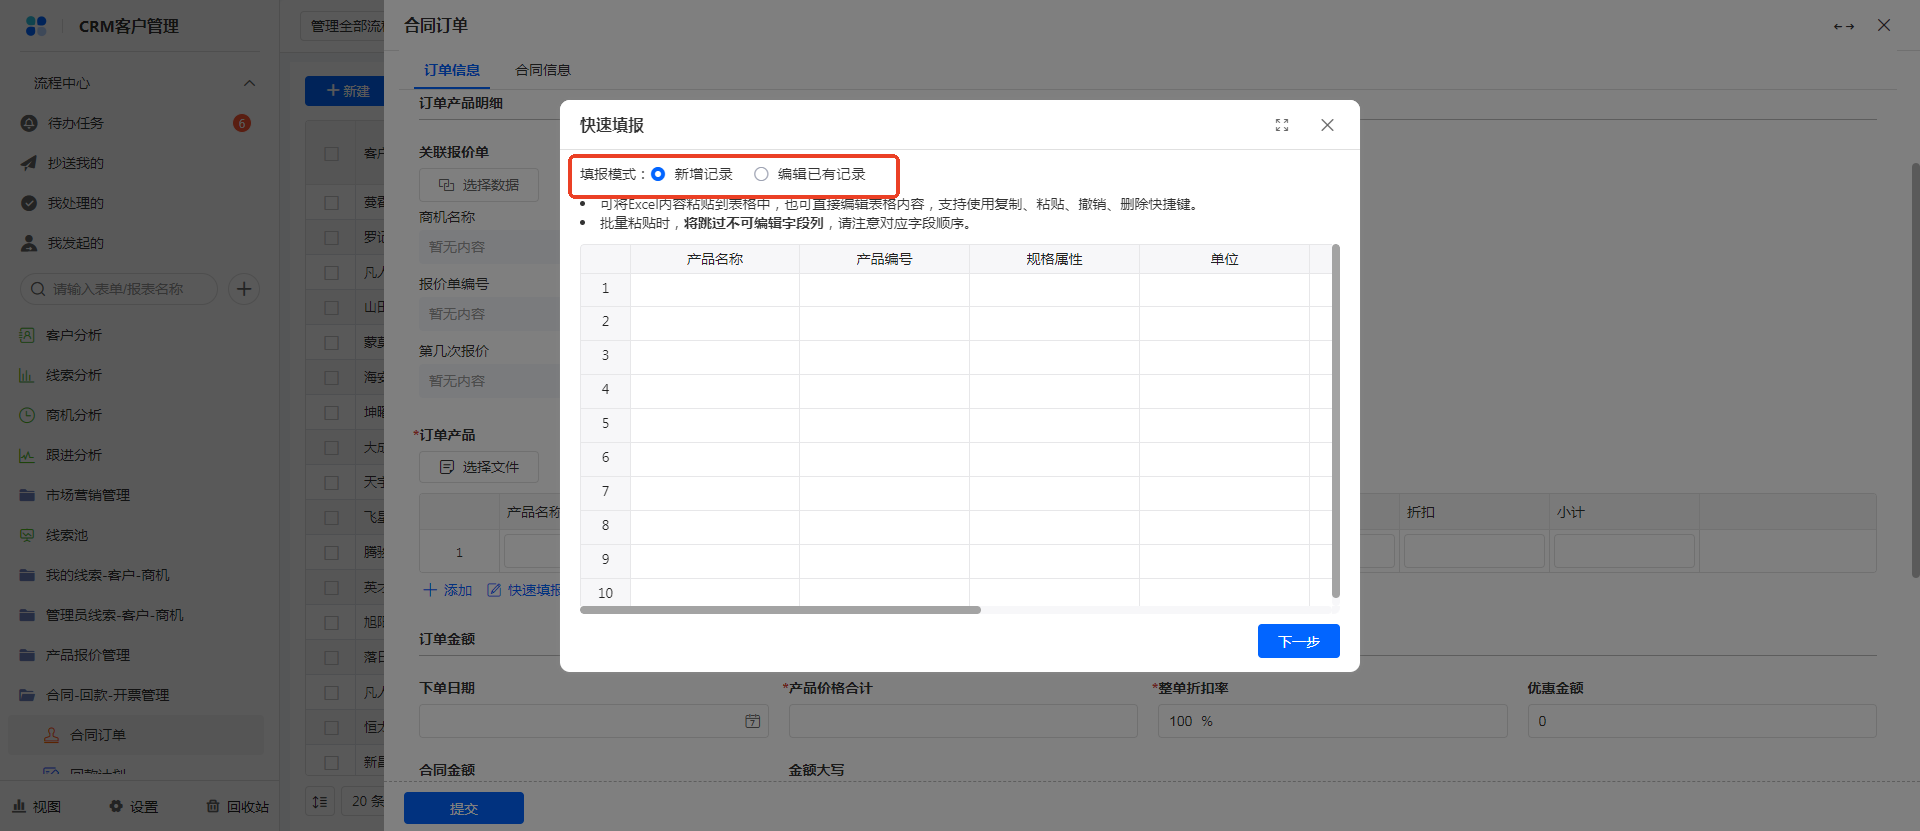Click the plus icon beside sidebar search

click(244, 289)
